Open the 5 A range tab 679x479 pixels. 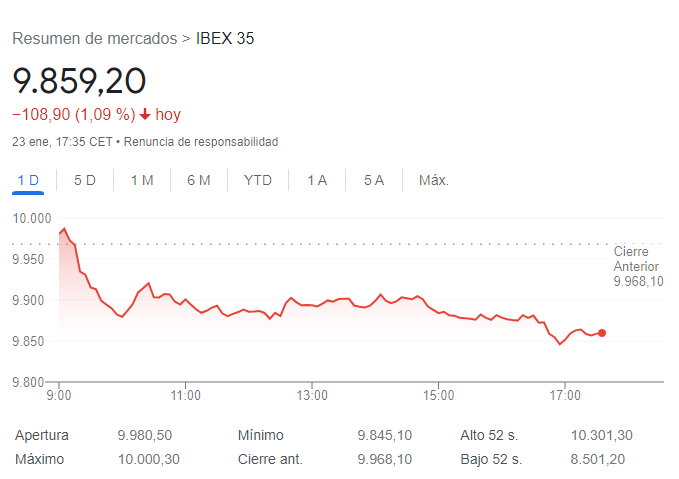pyautogui.click(x=374, y=180)
